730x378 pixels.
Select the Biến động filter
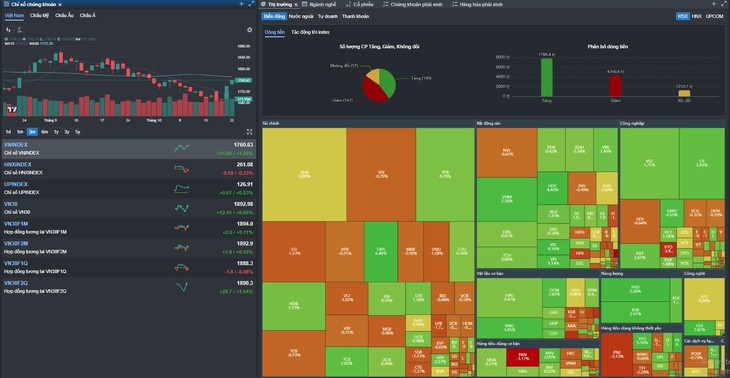pyautogui.click(x=274, y=16)
